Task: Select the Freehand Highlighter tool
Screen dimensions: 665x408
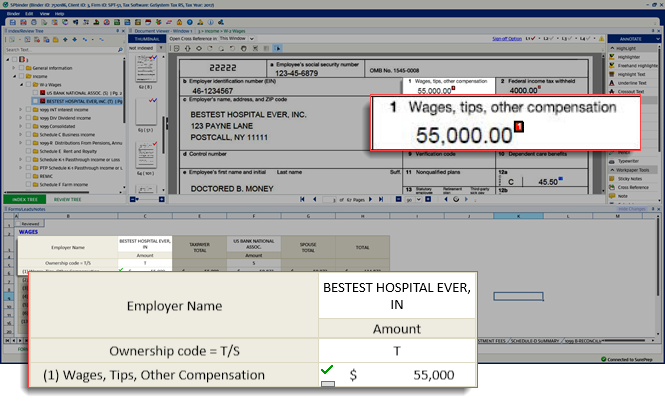Action: pos(634,66)
